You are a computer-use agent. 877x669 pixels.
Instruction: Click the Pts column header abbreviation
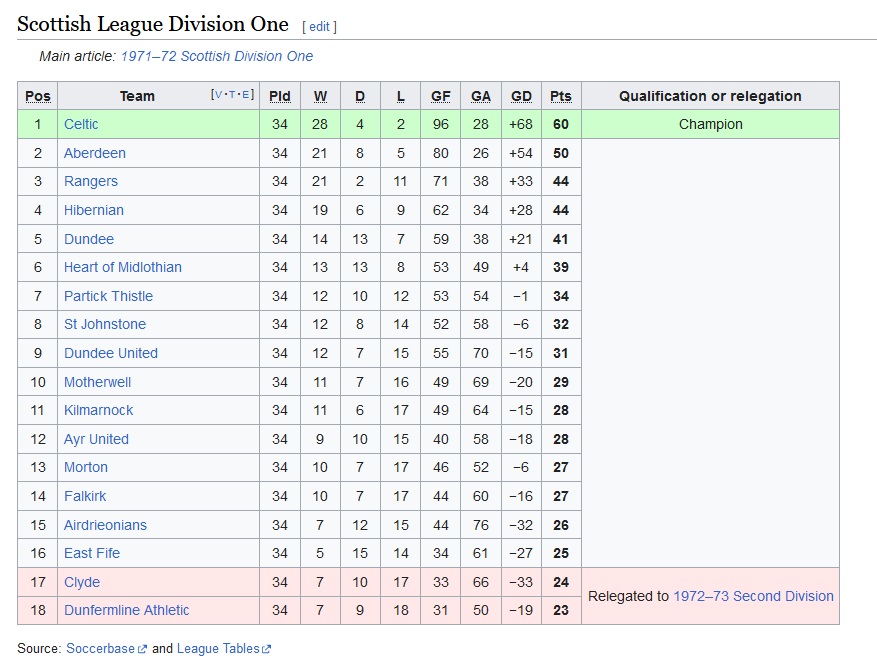click(561, 96)
